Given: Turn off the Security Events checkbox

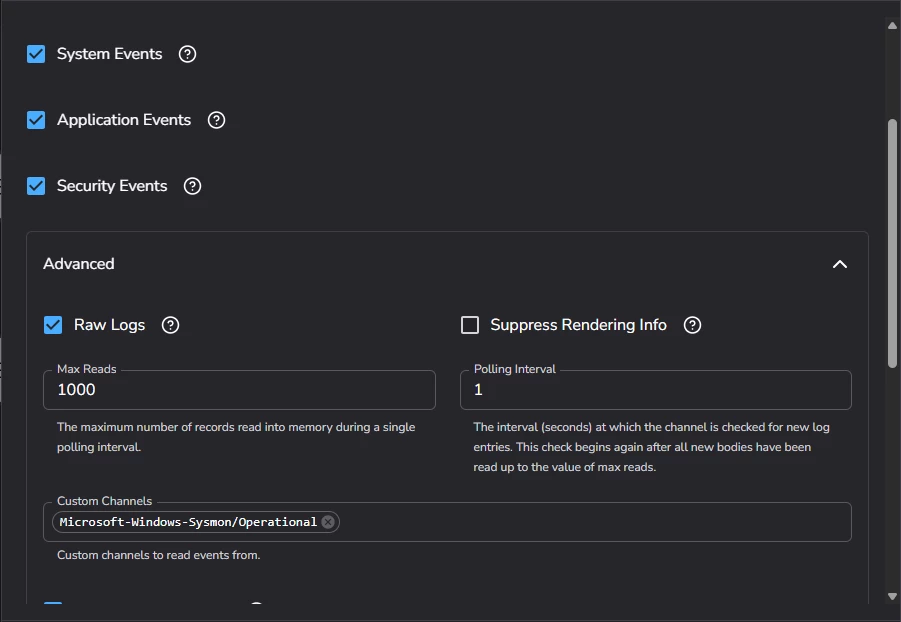Looking at the screenshot, I should tap(36, 186).
